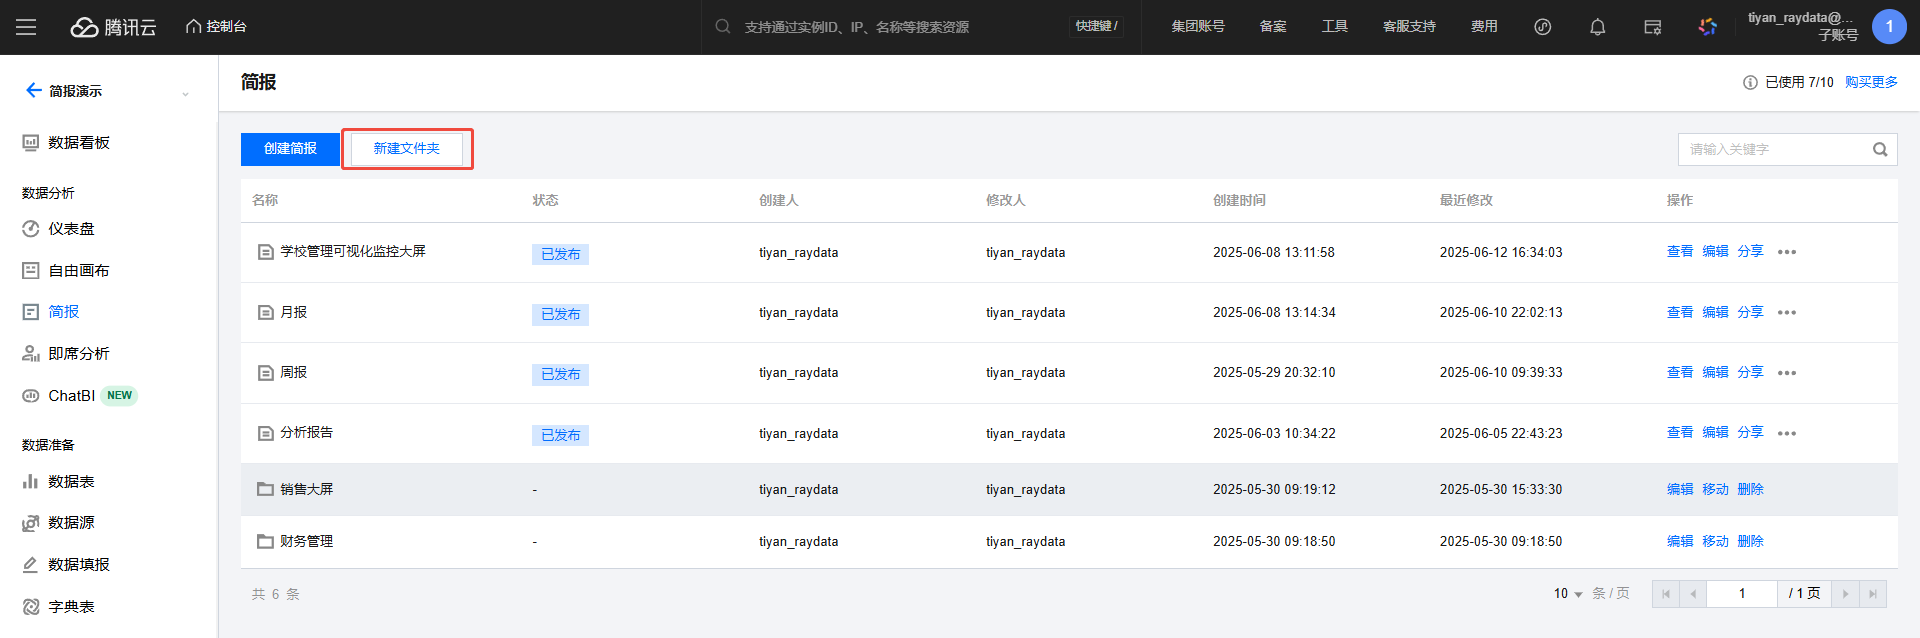The image size is (1920, 638).
Task: Expand the 简报演示 project dropdown
Action: [x=185, y=93]
